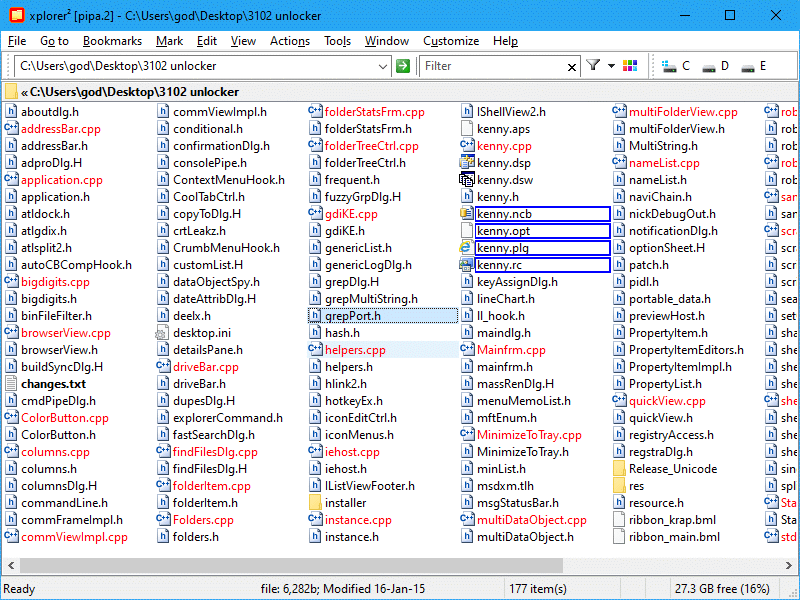
Task: Click the xplorer2 app icon in title bar
Action: (x=16, y=15)
